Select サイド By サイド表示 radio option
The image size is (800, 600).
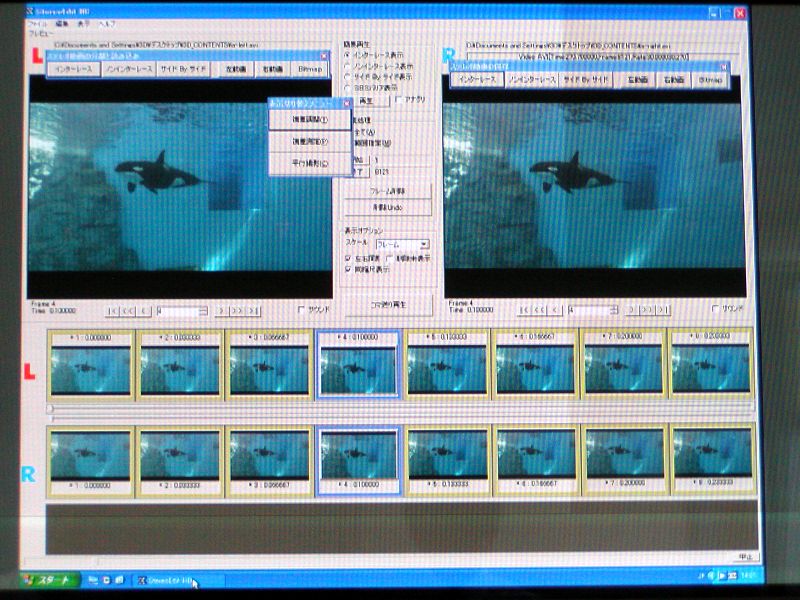pos(347,75)
